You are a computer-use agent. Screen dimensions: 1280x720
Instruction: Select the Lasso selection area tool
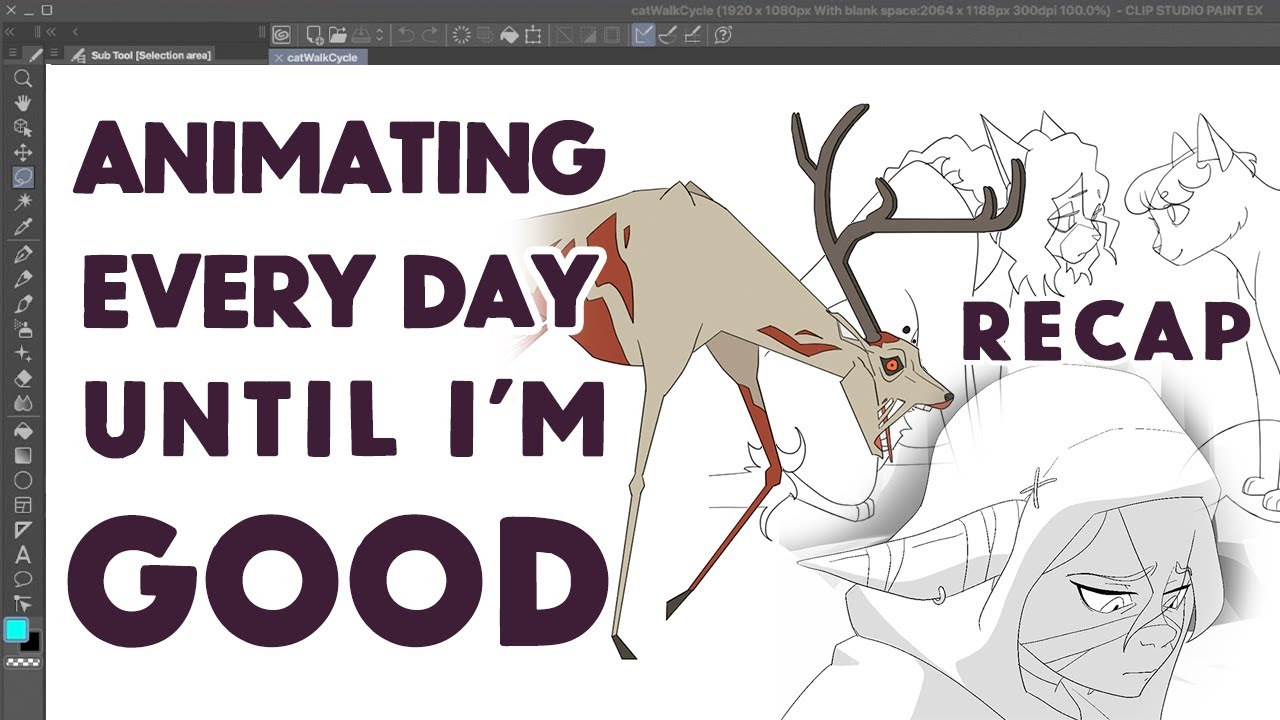(22, 178)
